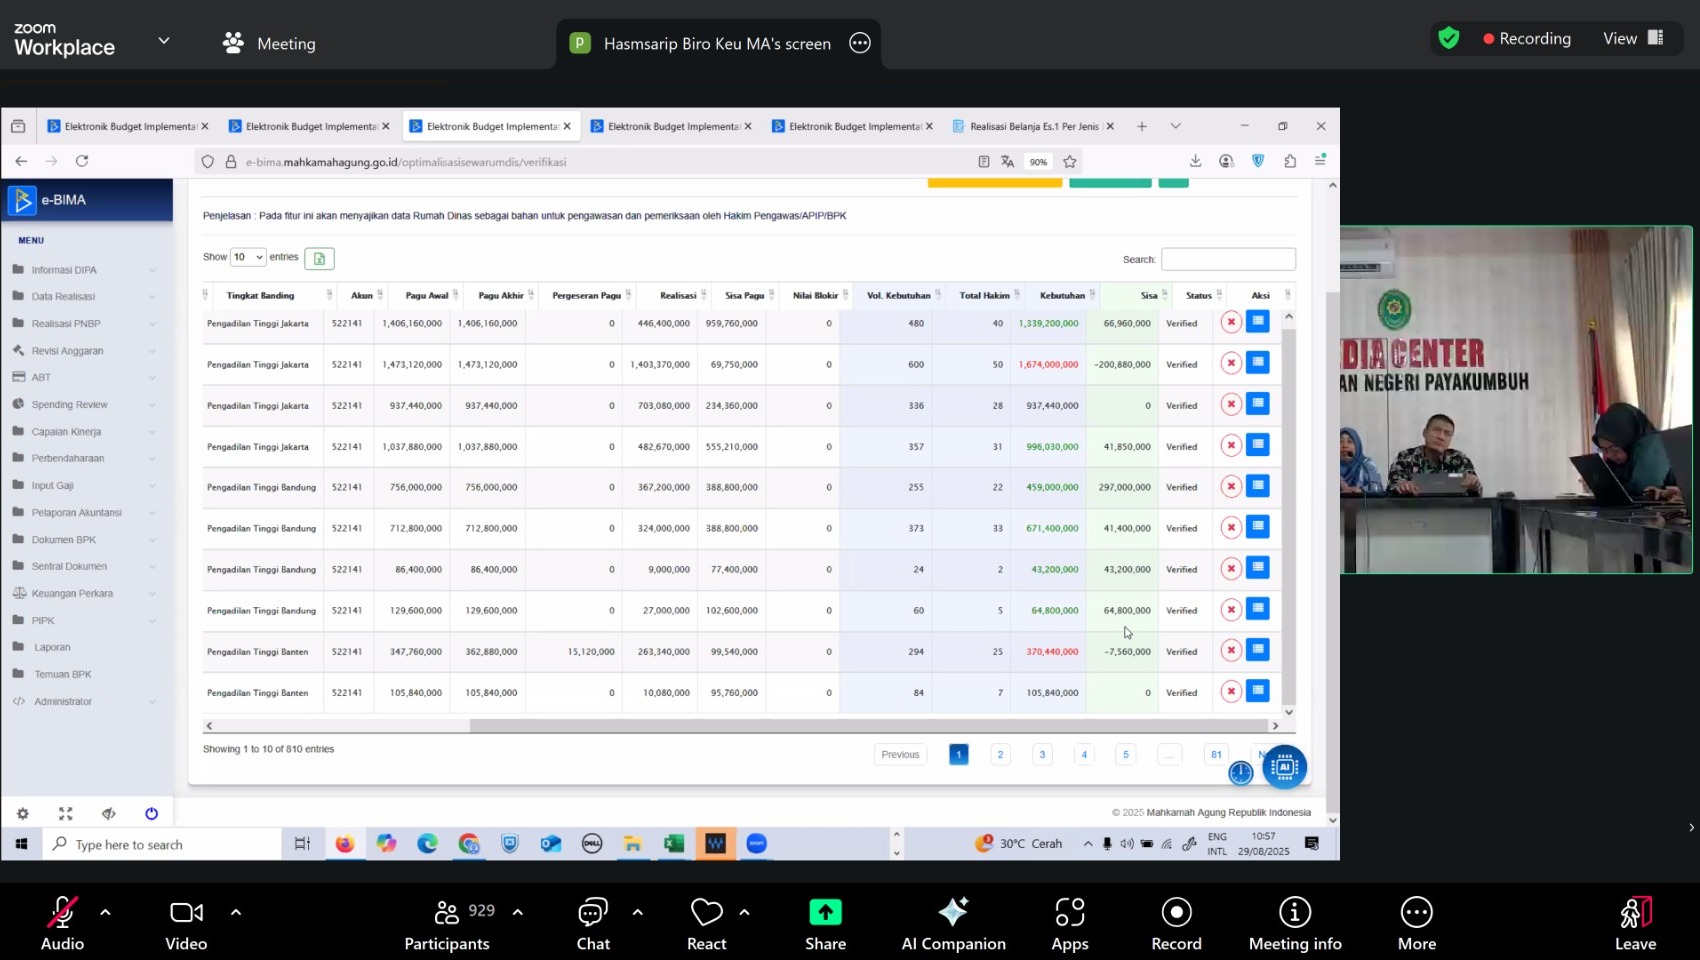1700x960 pixels.
Task: Click the green Share screen button
Action: [x=825, y=912]
